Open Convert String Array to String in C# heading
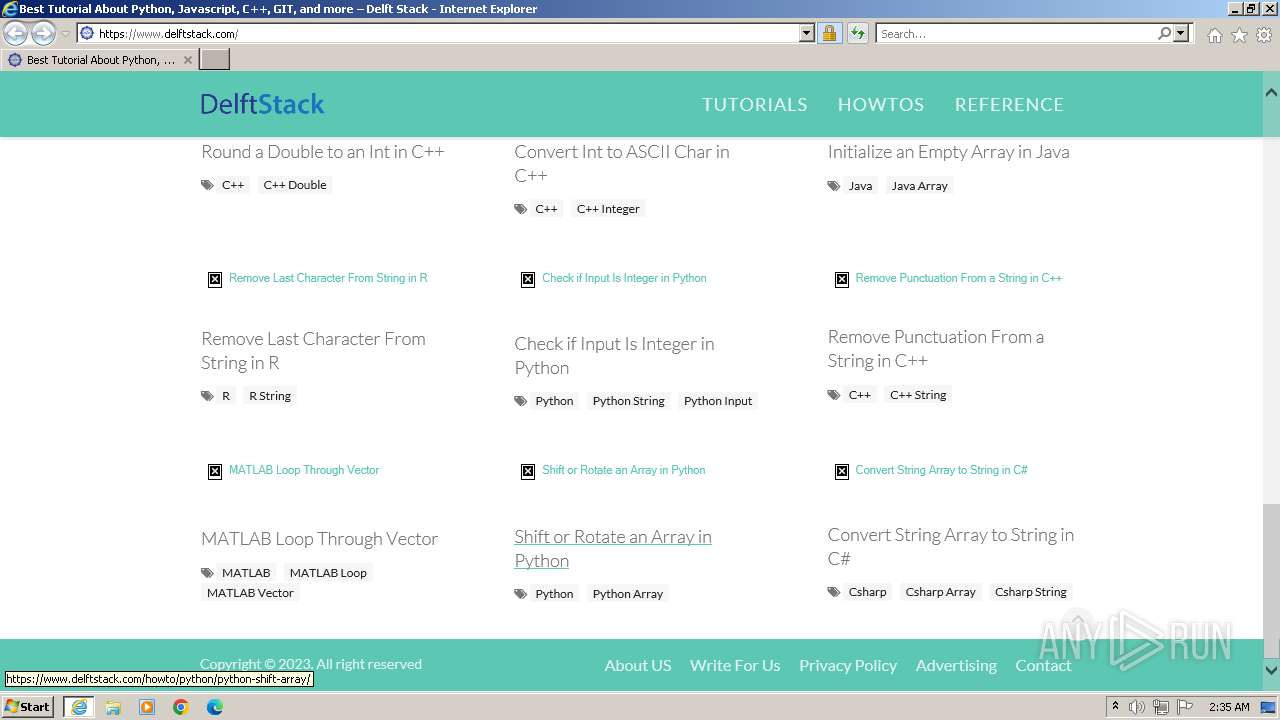The width and height of the screenshot is (1280, 720). pos(950,547)
